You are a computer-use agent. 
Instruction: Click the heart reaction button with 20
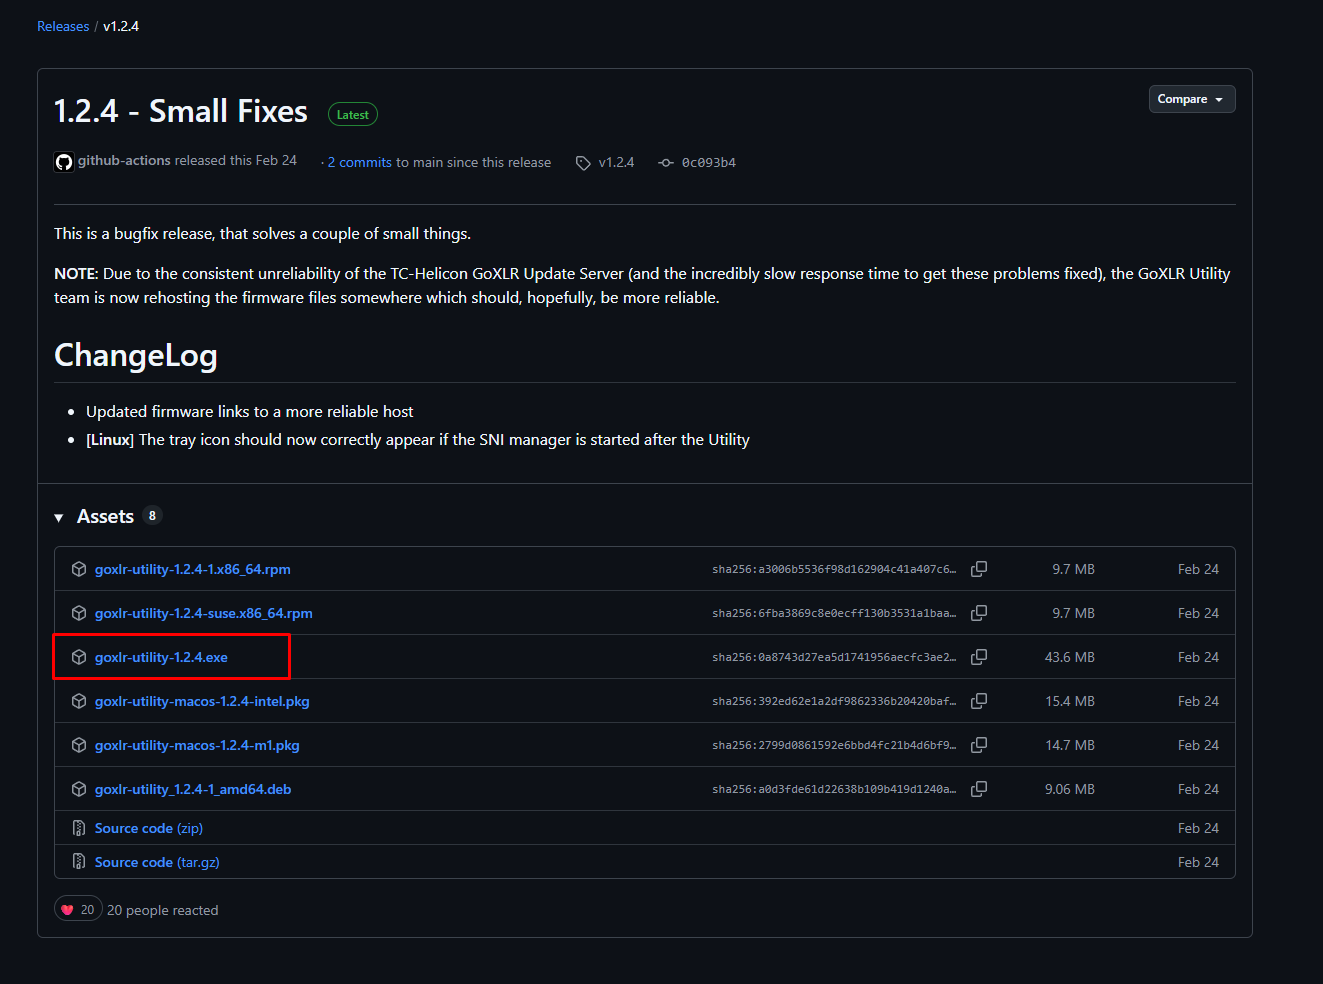pos(78,909)
